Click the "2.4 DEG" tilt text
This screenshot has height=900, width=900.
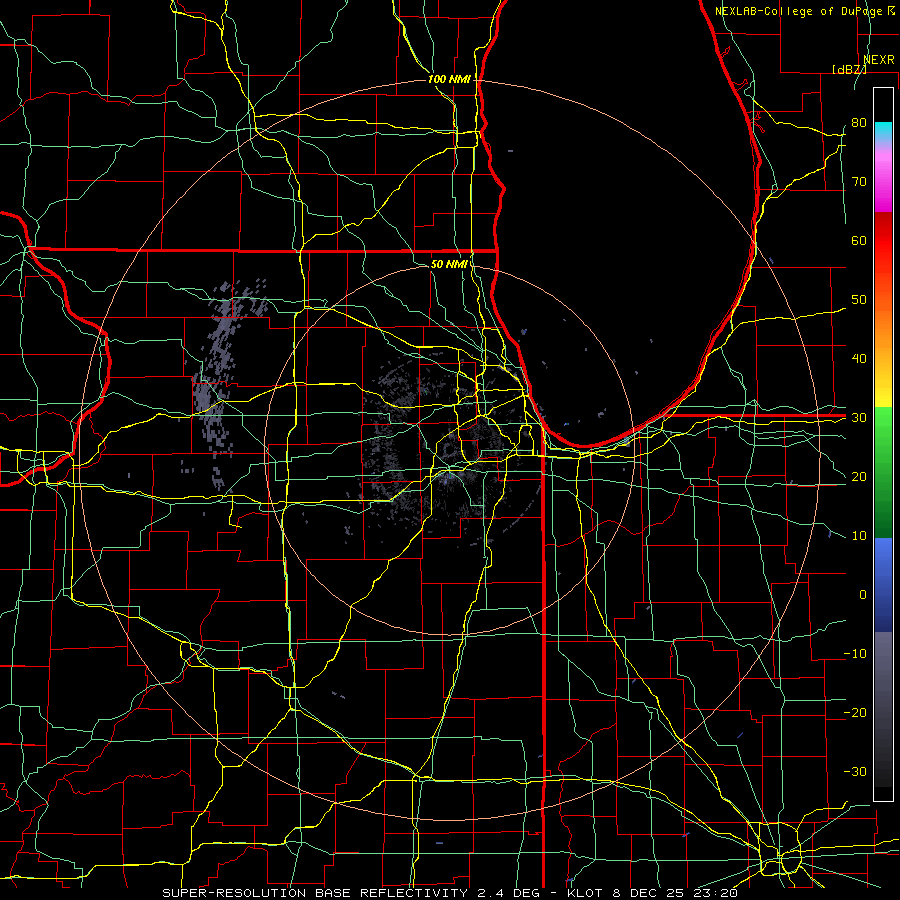pyautogui.click(x=509, y=893)
